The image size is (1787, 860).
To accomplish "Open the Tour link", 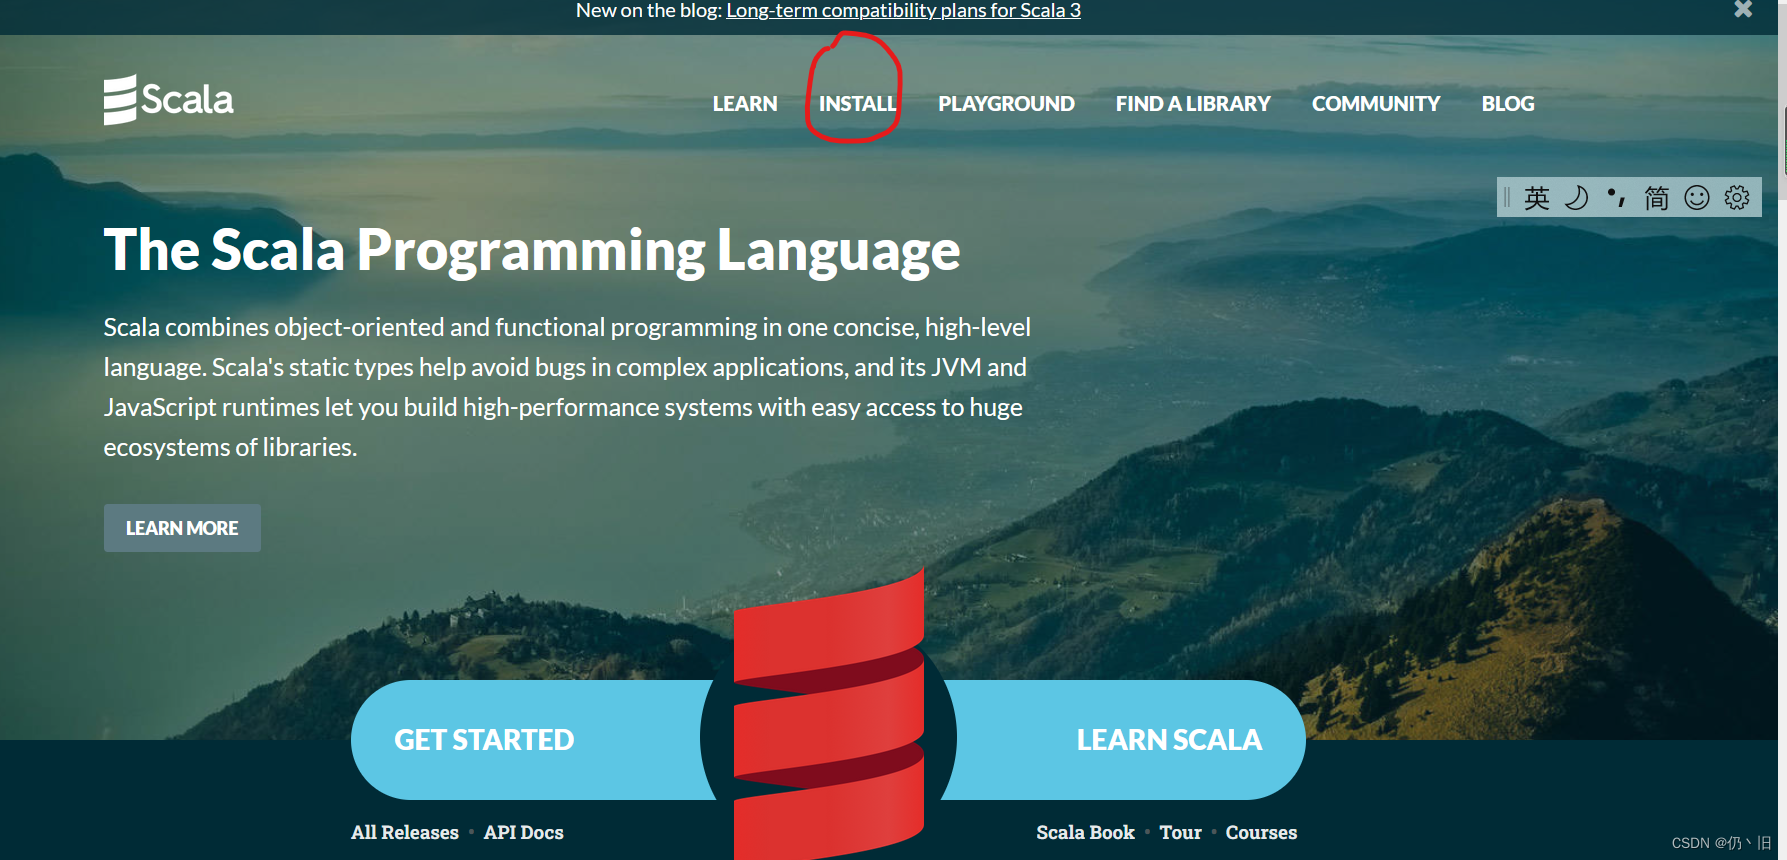I will pos(1180,832).
